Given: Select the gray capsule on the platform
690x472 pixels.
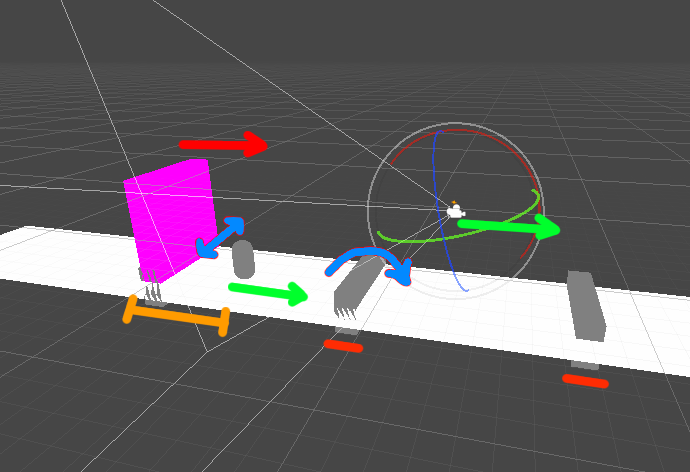Looking at the screenshot, I should point(243,259).
